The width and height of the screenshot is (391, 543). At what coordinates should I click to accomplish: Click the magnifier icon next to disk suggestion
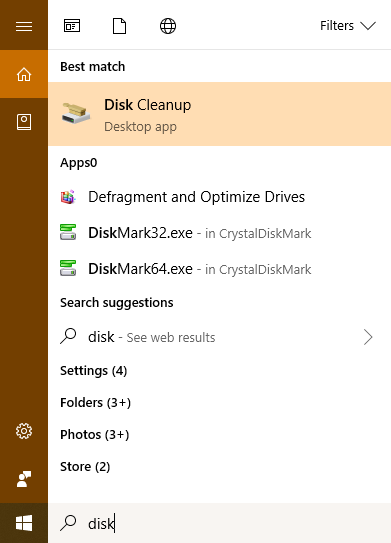[68, 336]
